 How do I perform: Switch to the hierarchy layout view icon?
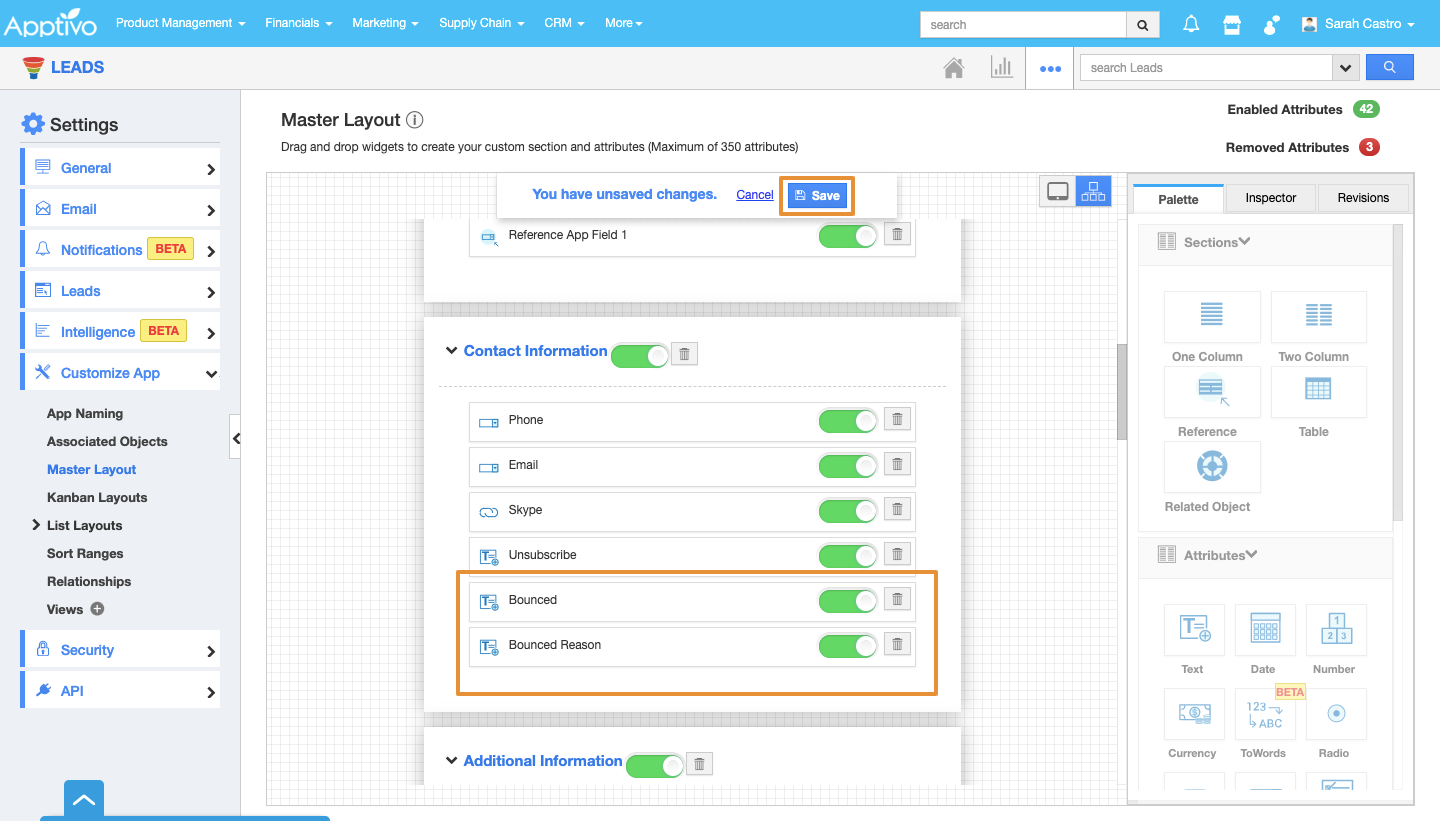1093,192
